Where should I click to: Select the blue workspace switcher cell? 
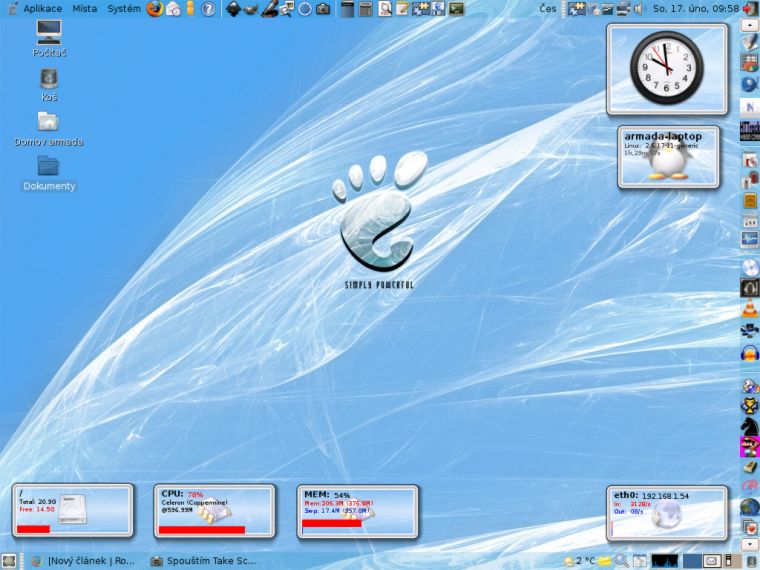click(x=692, y=561)
